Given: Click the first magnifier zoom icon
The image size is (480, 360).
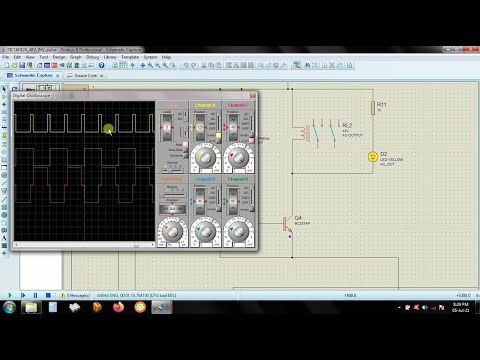Looking at the screenshot, I should coord(150,65).
